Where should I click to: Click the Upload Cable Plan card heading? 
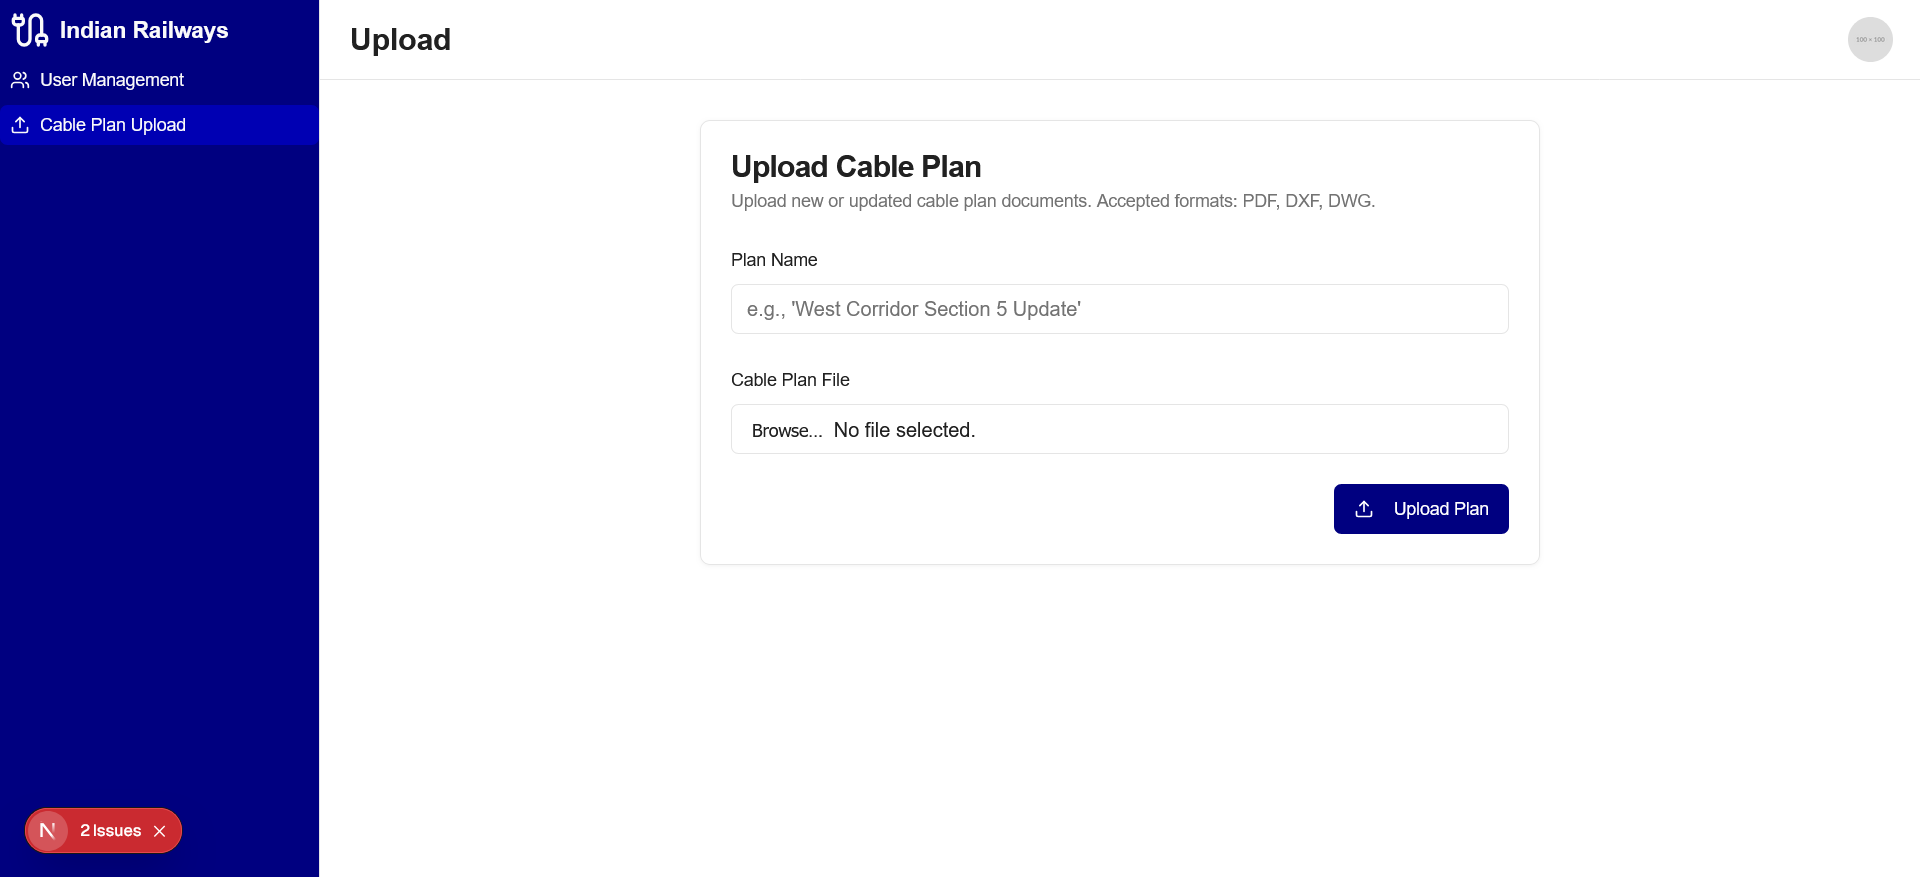[x=856, y=166]
